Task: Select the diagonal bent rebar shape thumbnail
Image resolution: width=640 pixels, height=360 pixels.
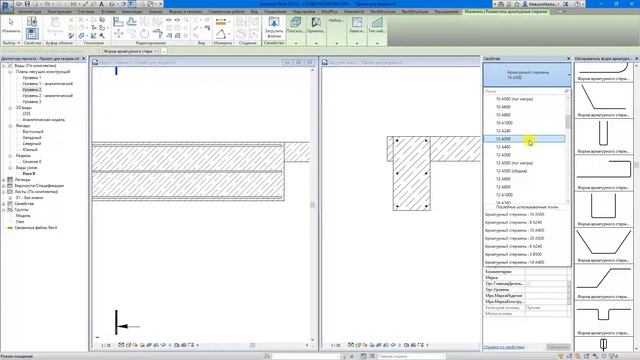Action: click(604, 100)
